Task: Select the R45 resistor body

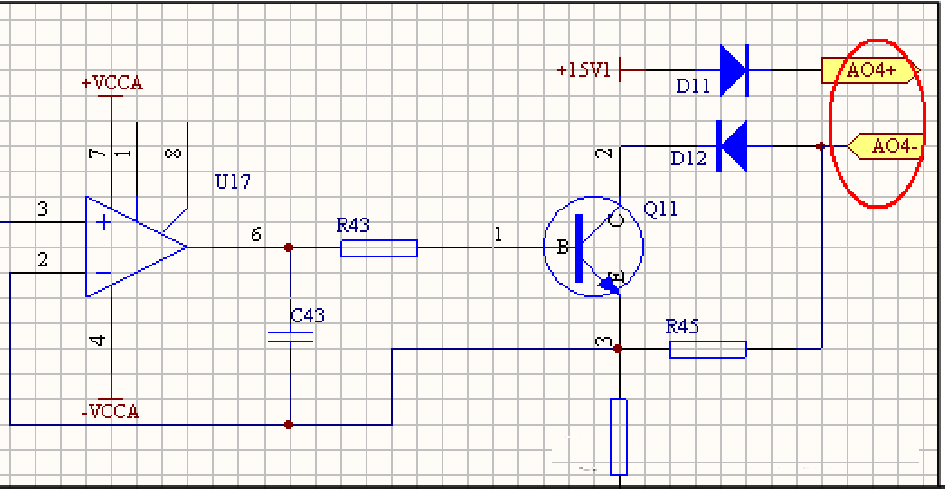Action: click(707, 349)
